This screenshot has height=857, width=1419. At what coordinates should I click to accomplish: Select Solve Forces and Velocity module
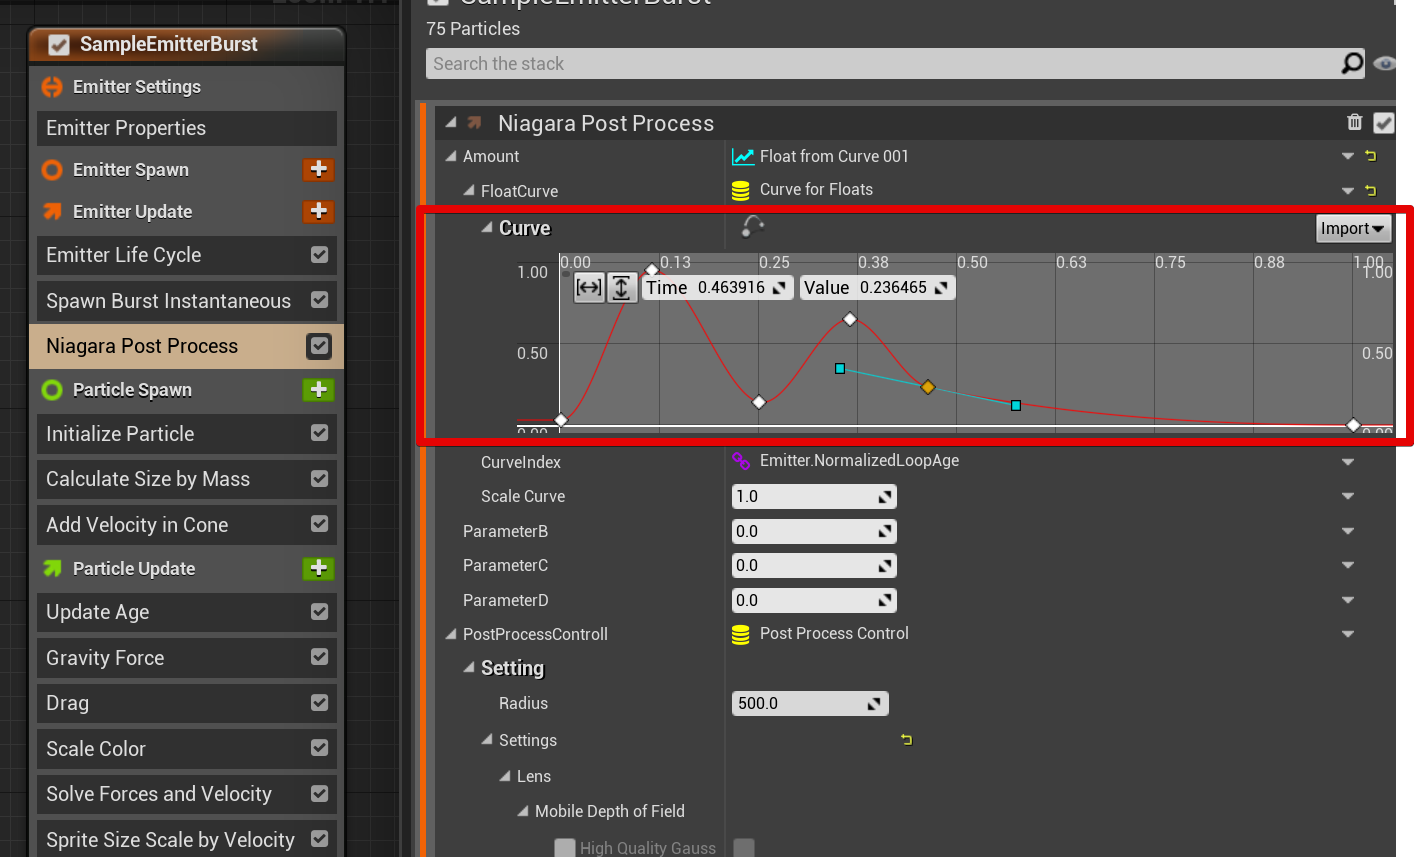pos(187,794)
